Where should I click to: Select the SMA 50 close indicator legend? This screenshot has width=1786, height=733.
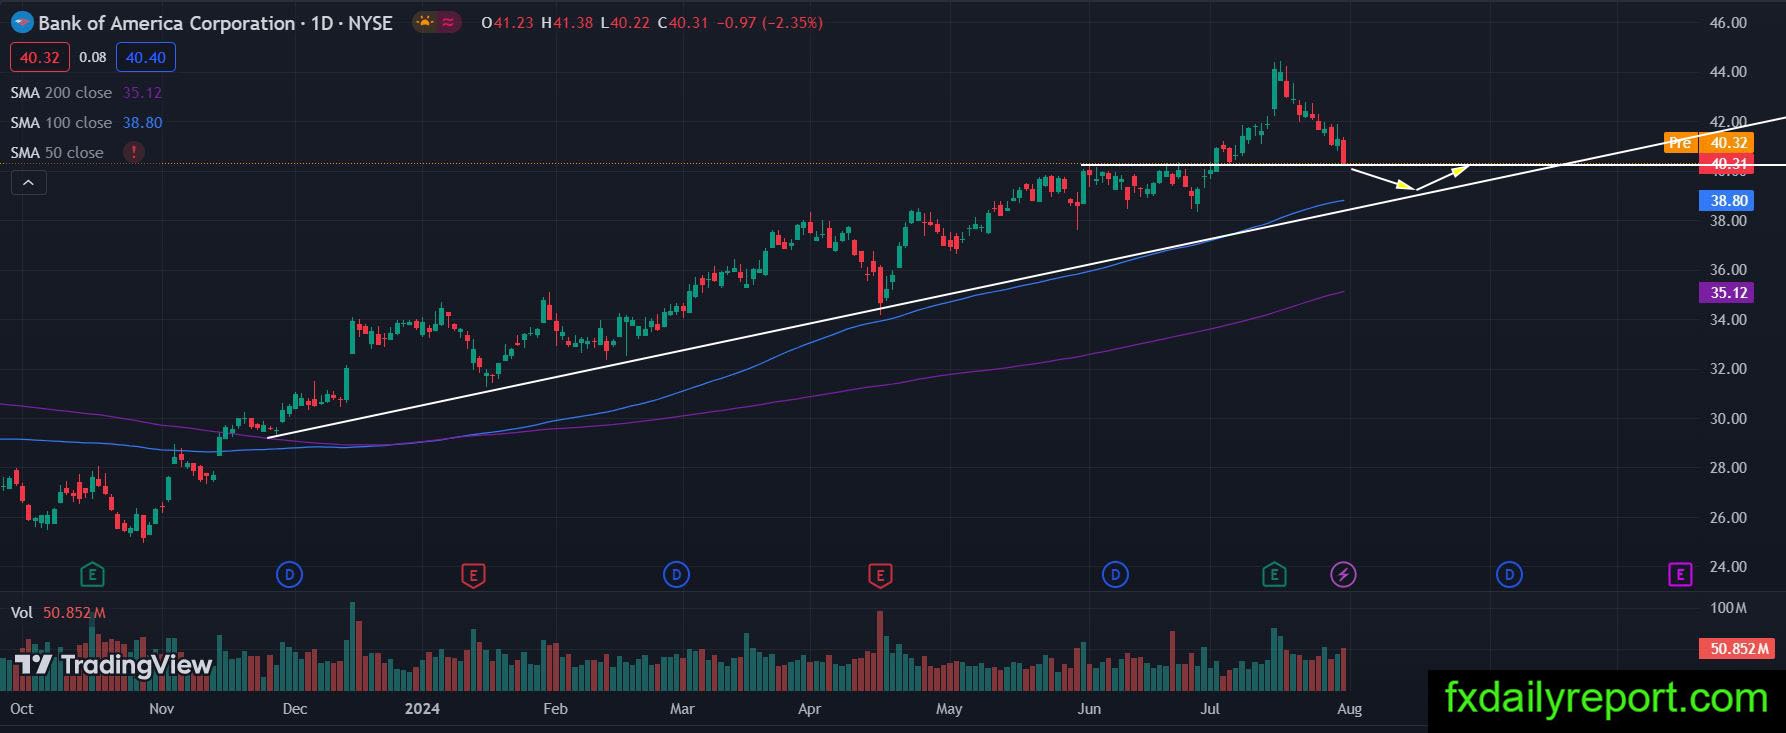click(57, 152)
